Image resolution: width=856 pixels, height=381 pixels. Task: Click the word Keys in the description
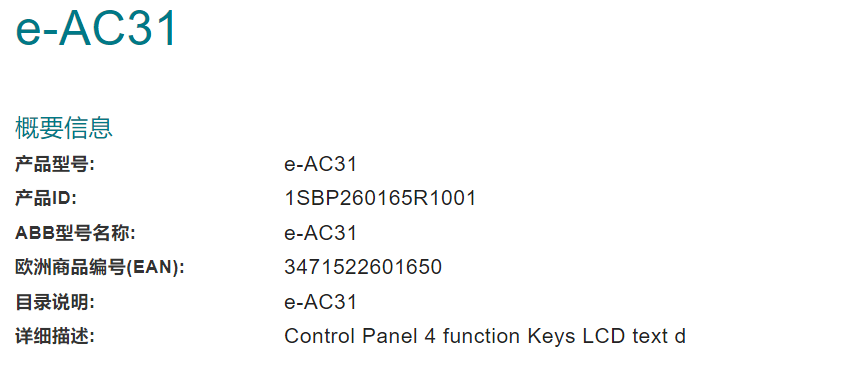click(551, 336)
